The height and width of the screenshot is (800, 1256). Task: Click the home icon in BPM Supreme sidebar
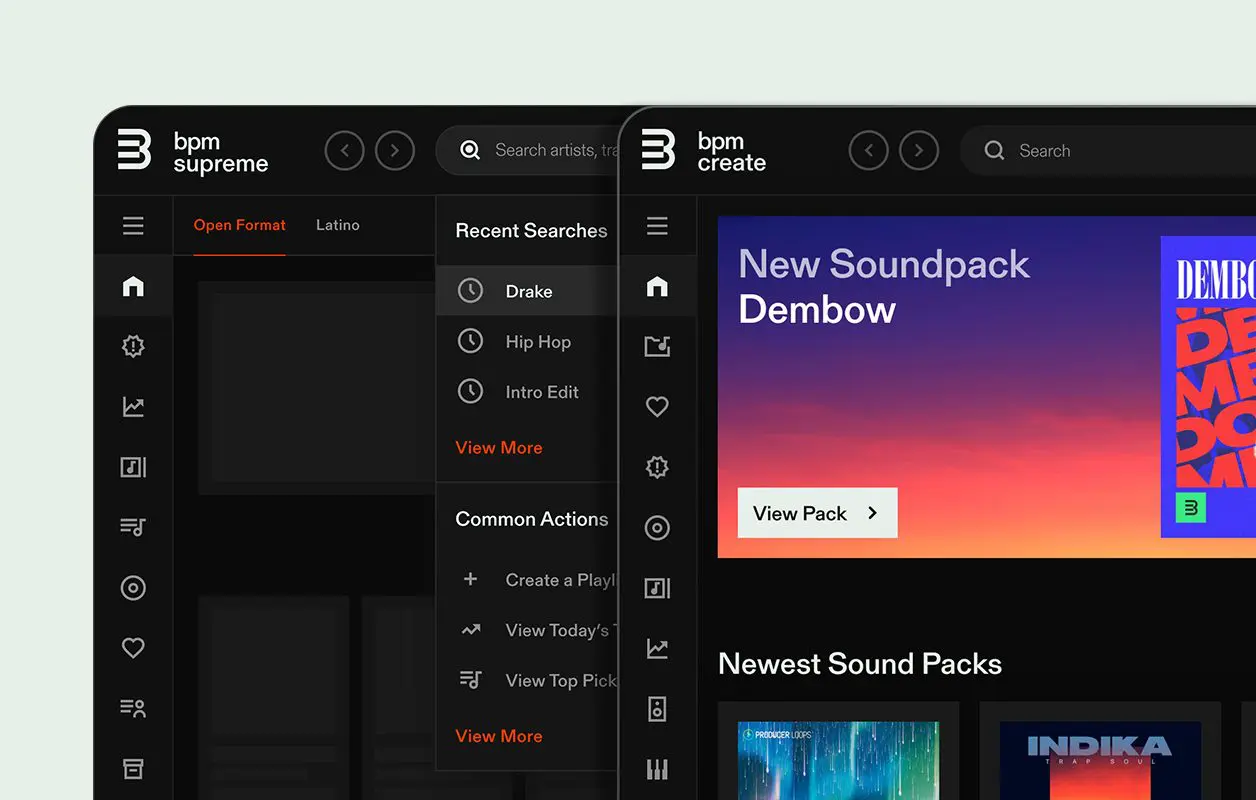point(133,287)
